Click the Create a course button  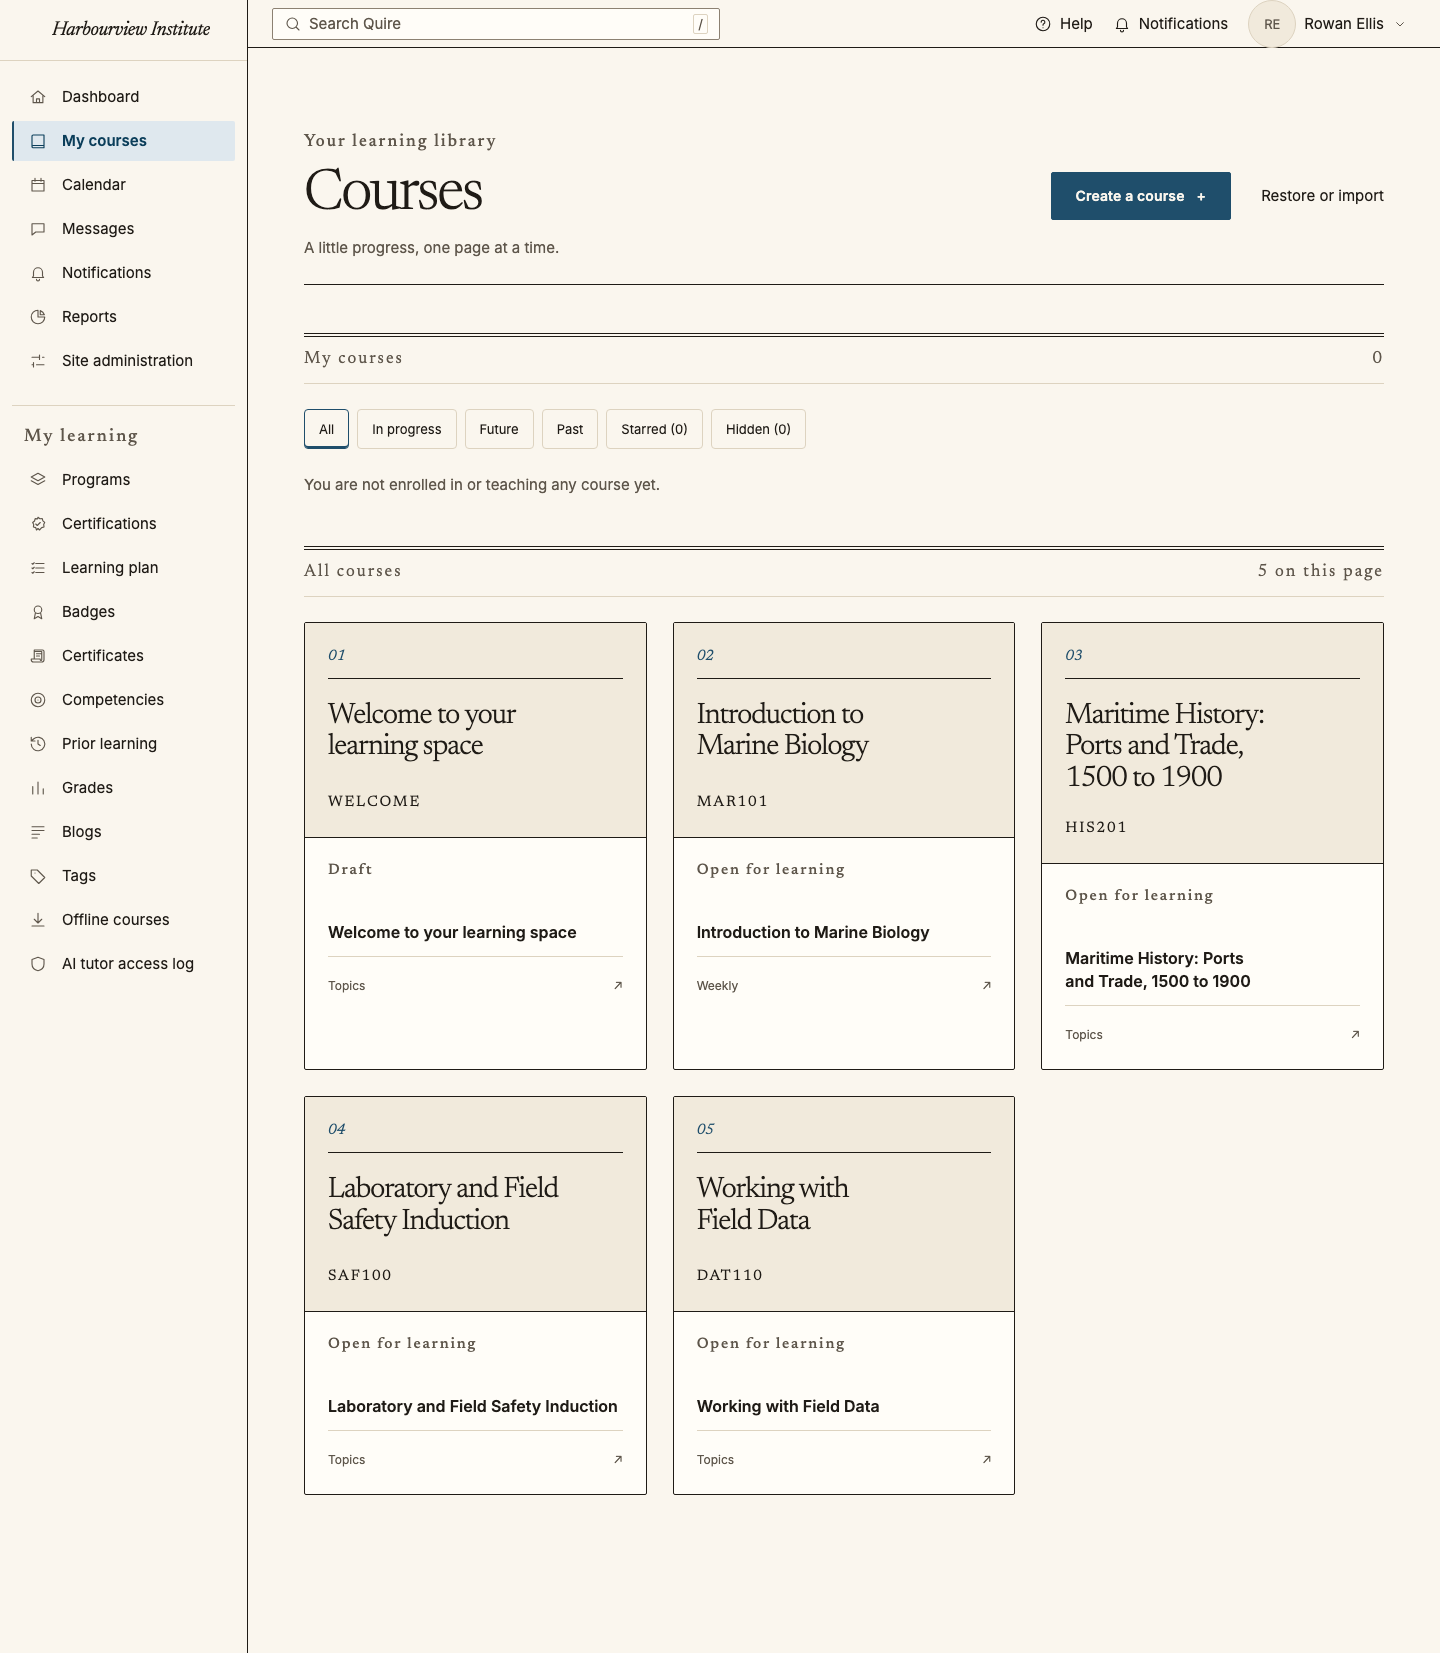(x=1141, y=196)
